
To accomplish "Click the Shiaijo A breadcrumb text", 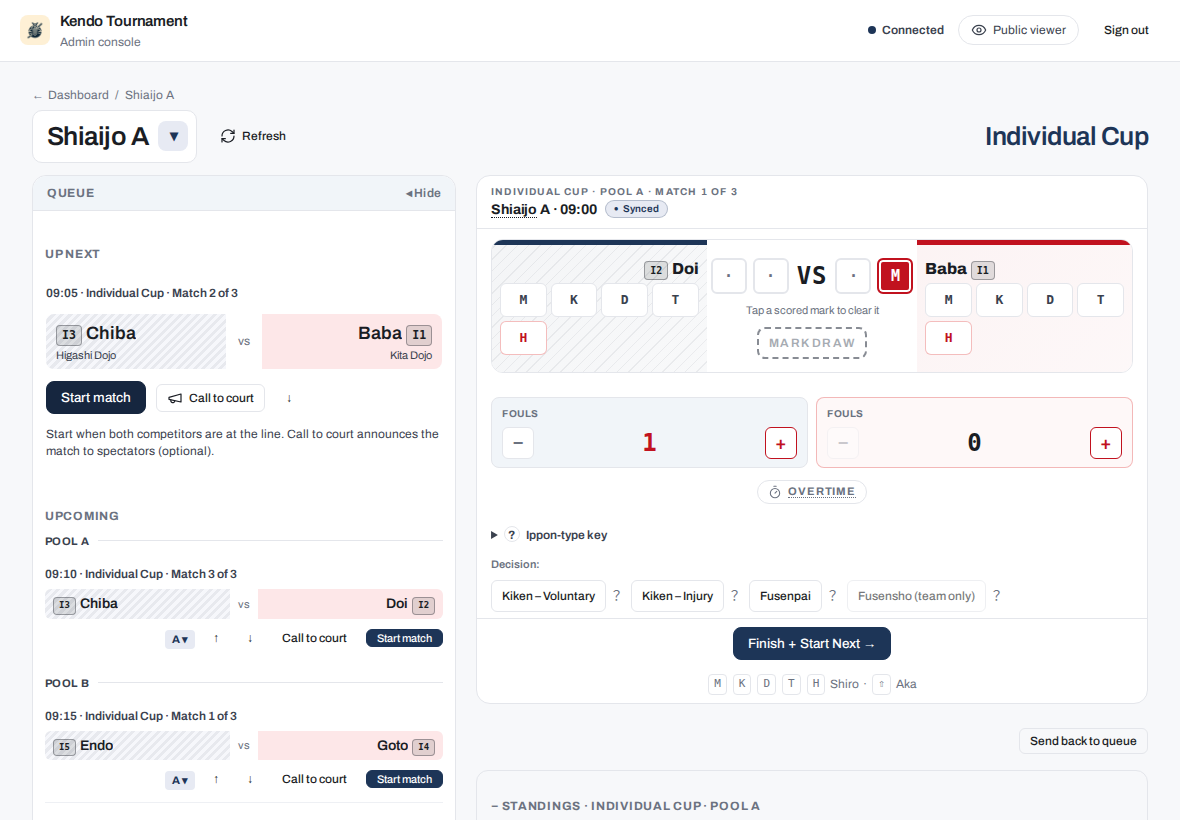I will [x=149, y=95].
